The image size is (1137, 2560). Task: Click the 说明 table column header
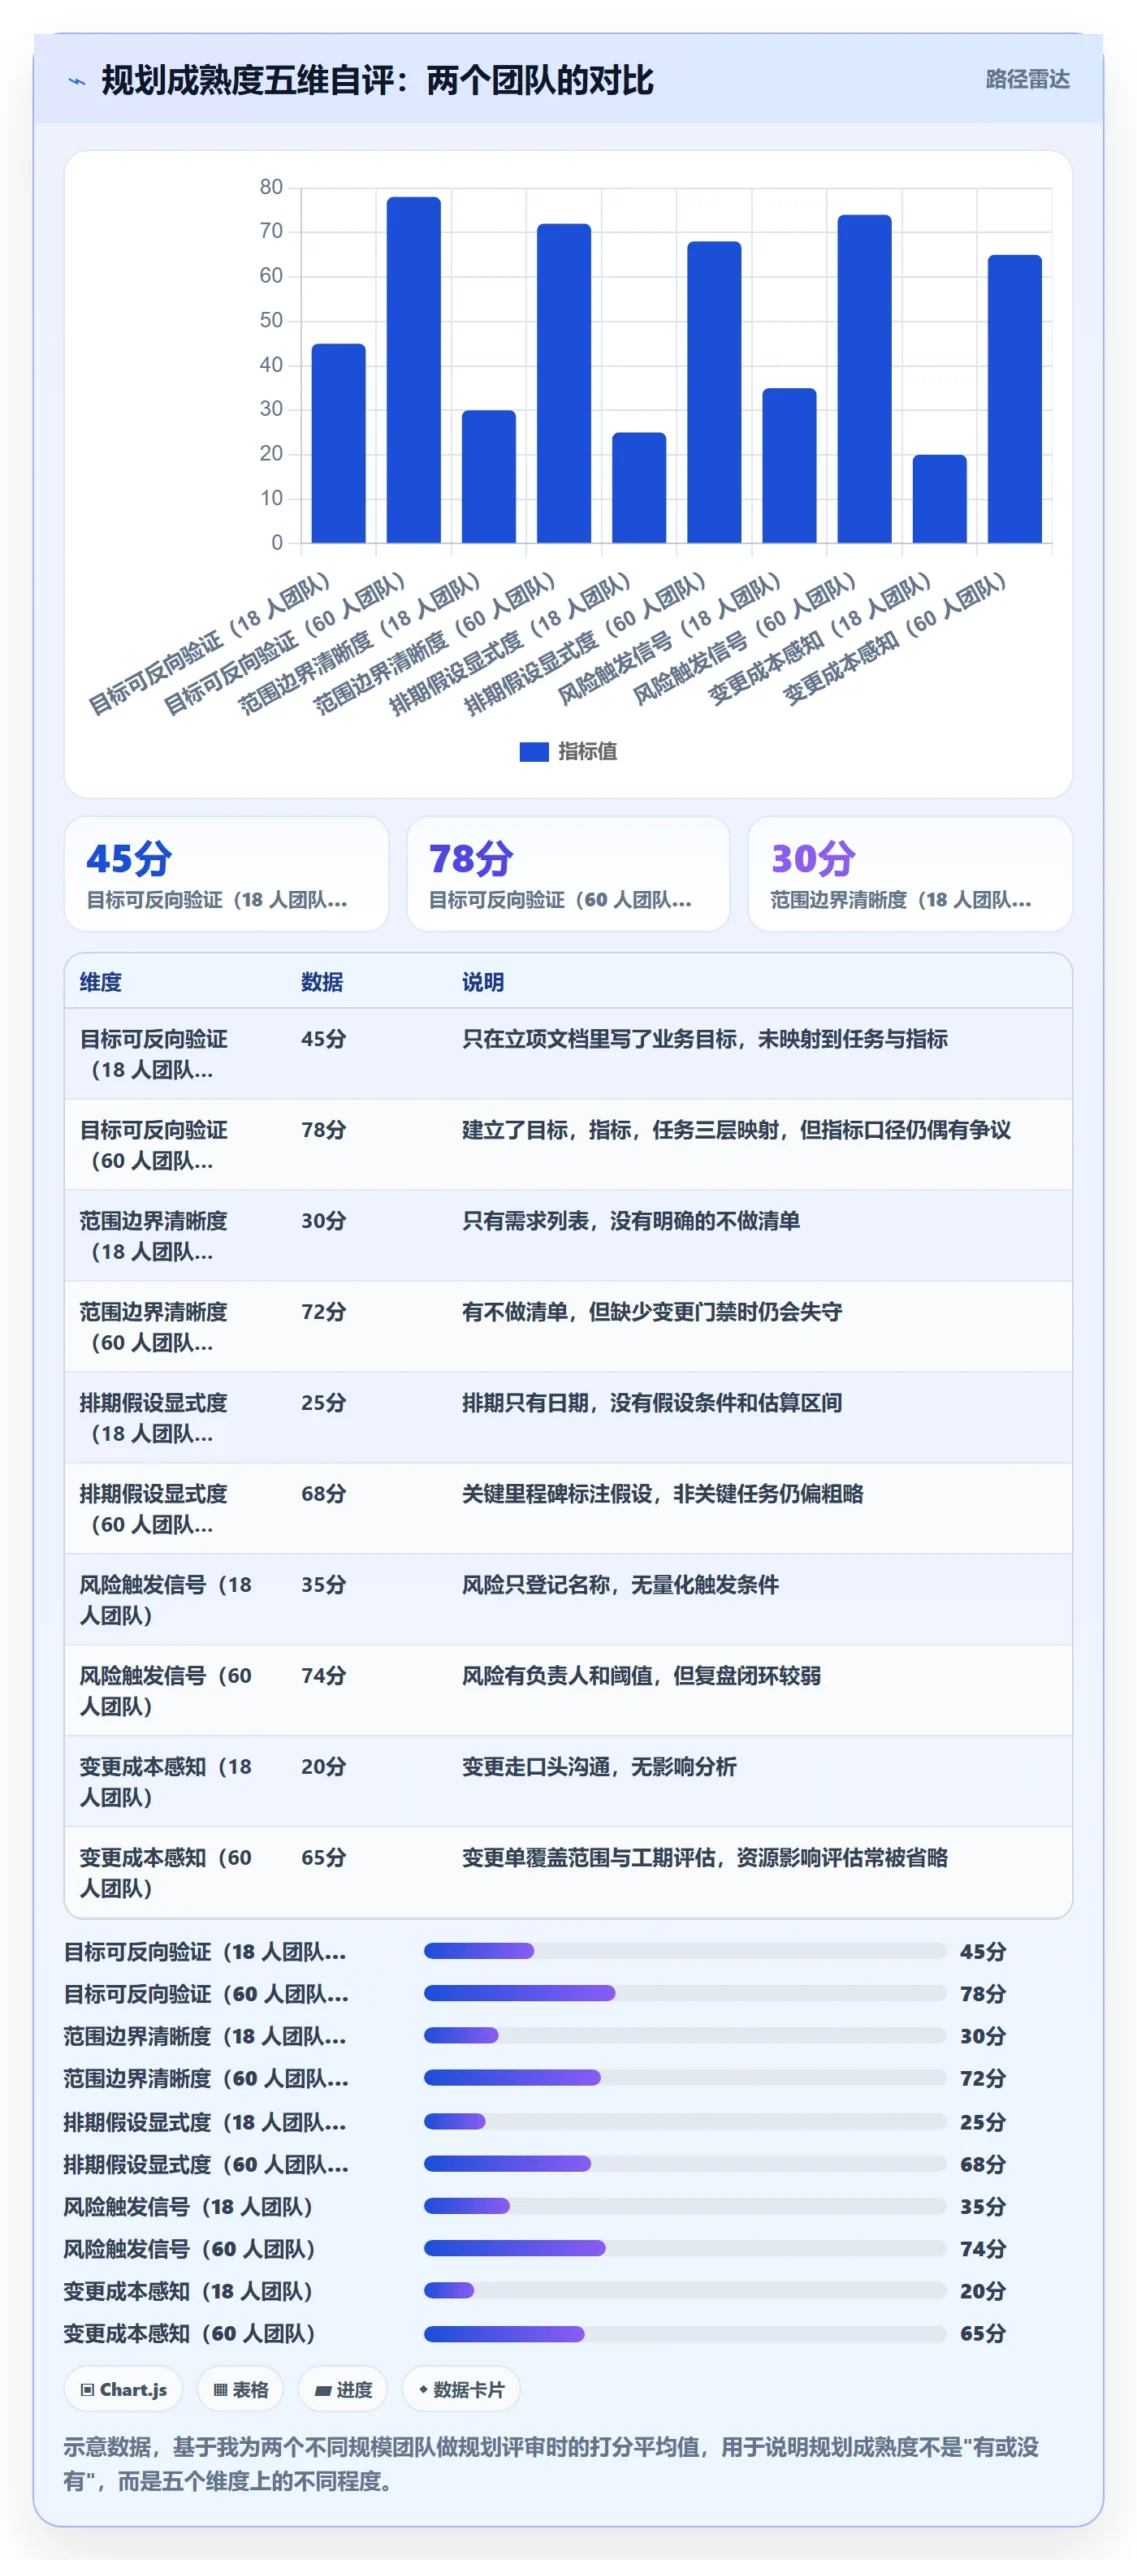coord(483,982)
